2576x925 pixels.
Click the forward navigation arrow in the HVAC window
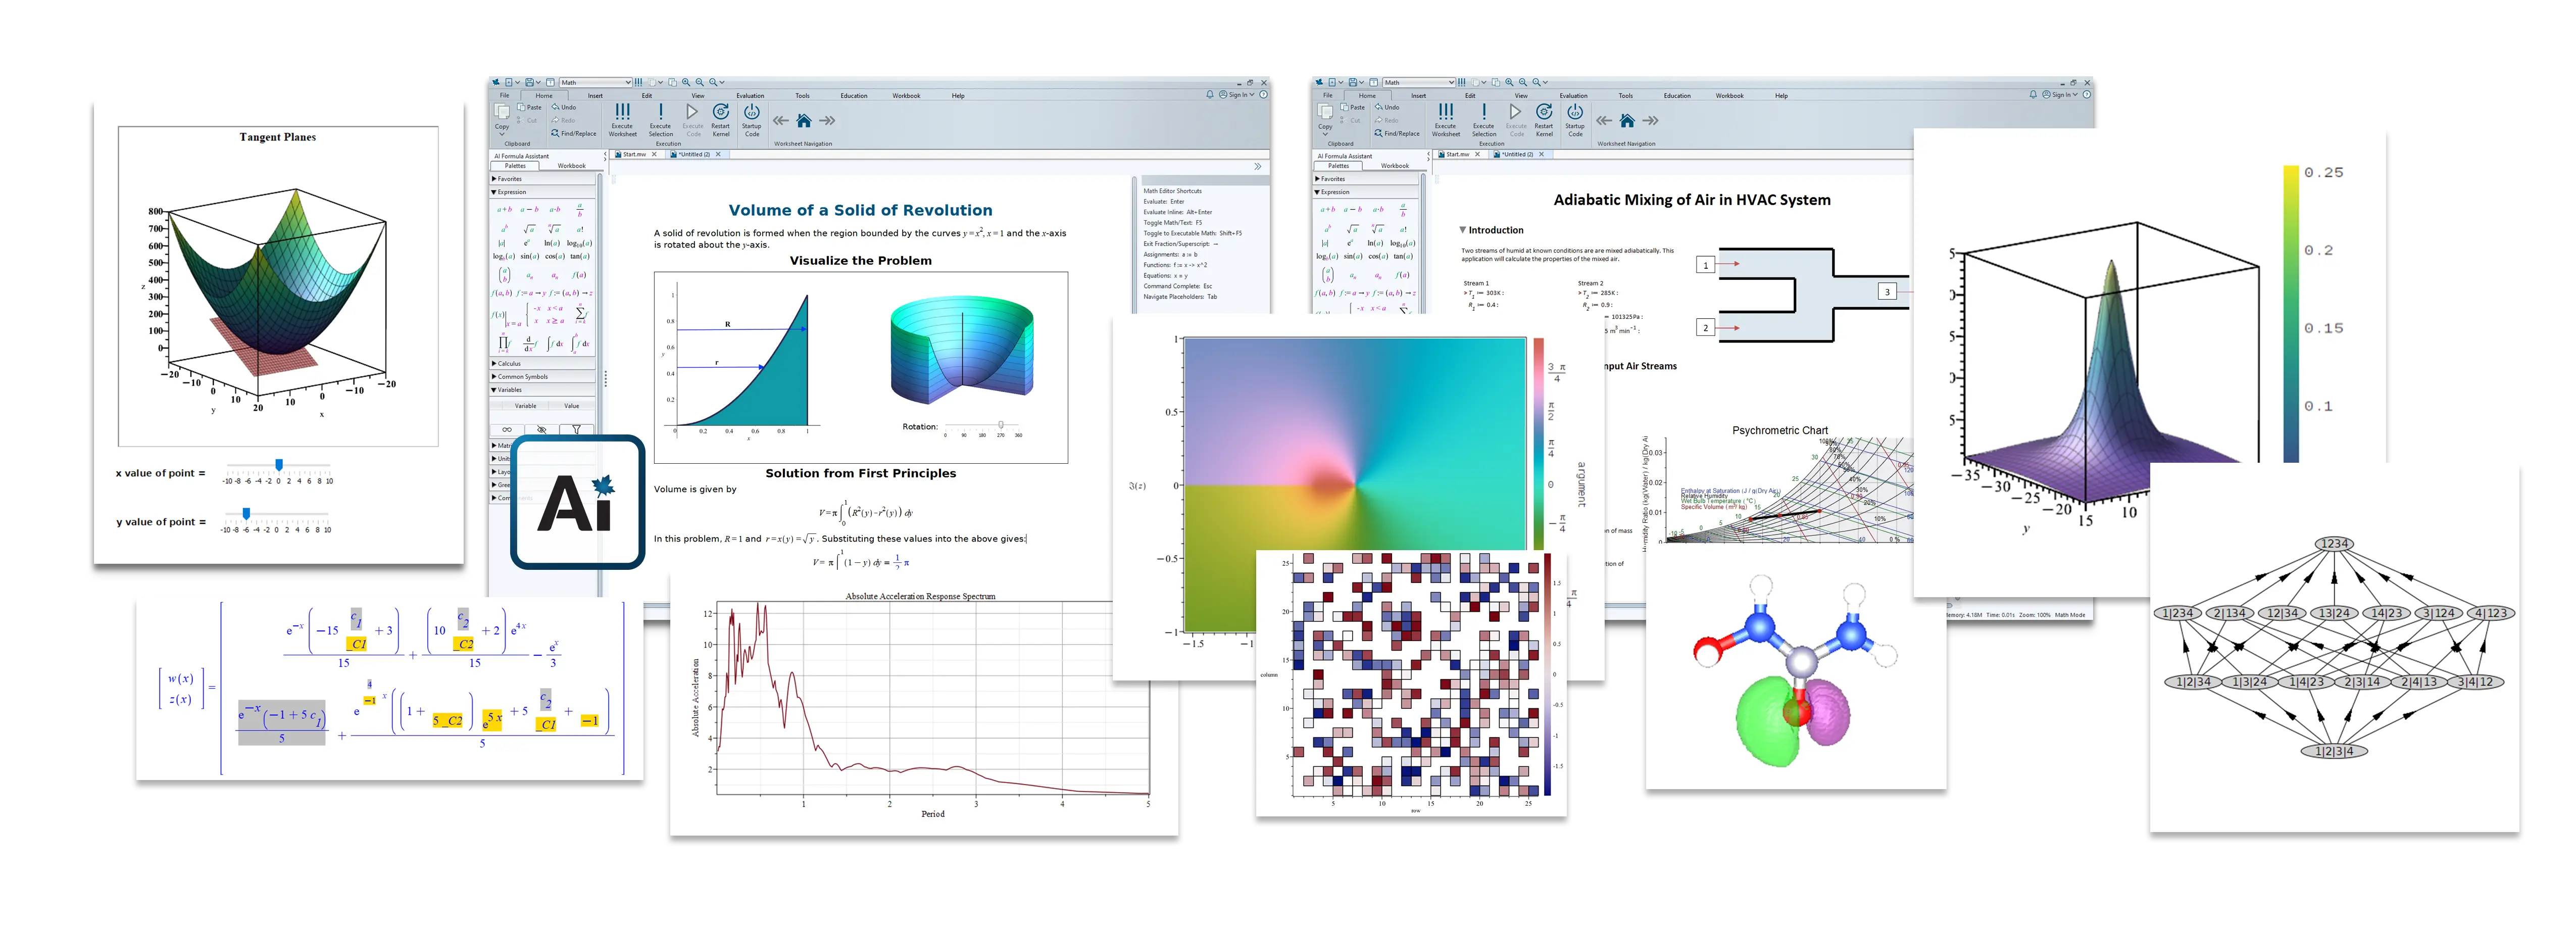click(1651, 121)
